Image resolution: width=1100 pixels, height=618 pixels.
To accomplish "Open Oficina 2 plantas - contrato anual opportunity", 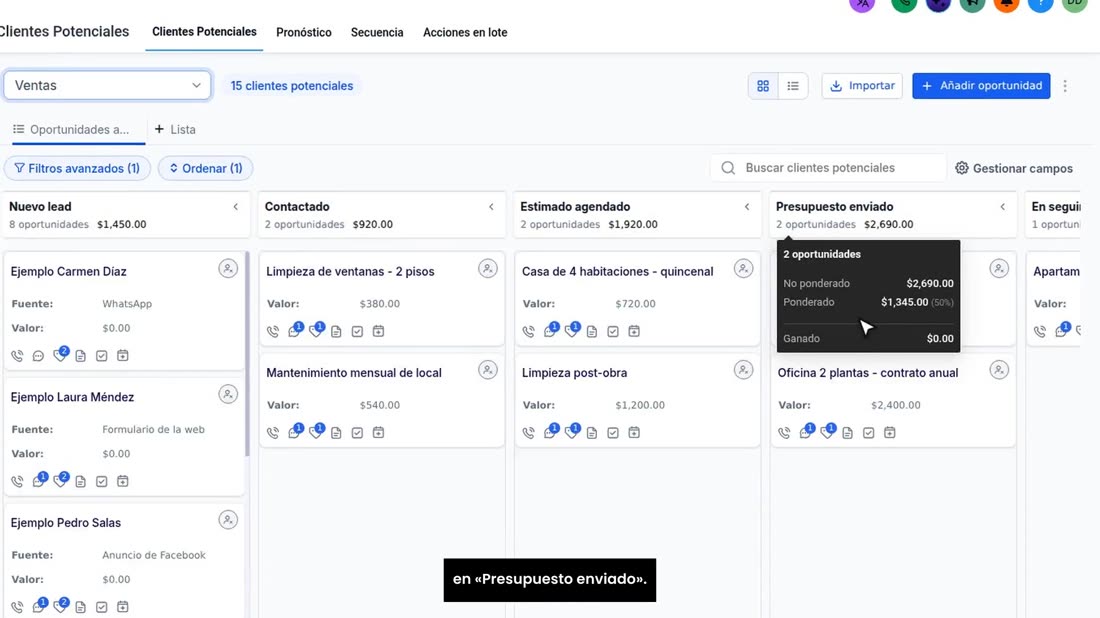I will (x=868, y=372).
